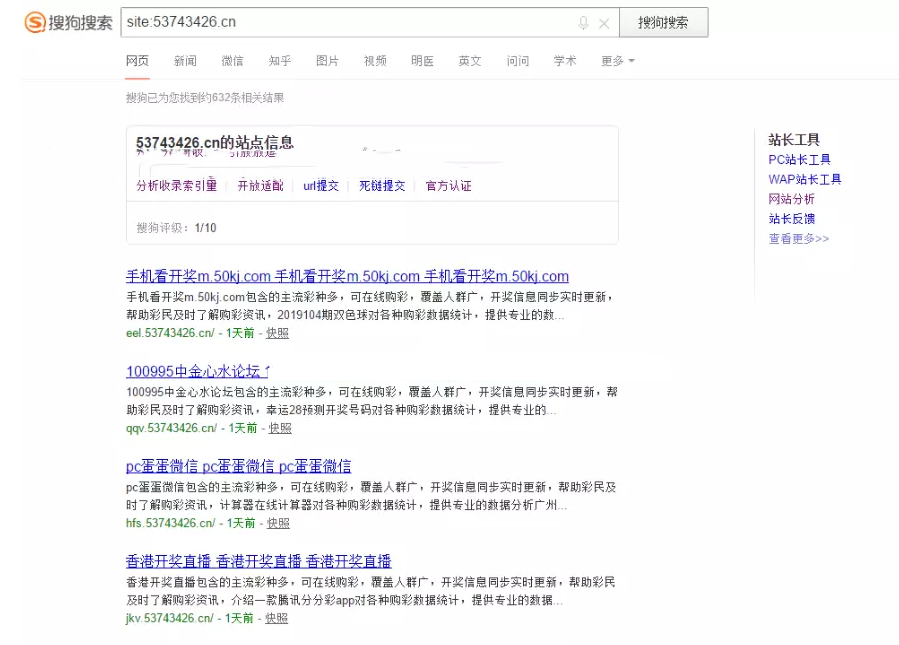Open the 视频 tab
Viewport: 899px width, 645px height.
click(x=375, y=61)
